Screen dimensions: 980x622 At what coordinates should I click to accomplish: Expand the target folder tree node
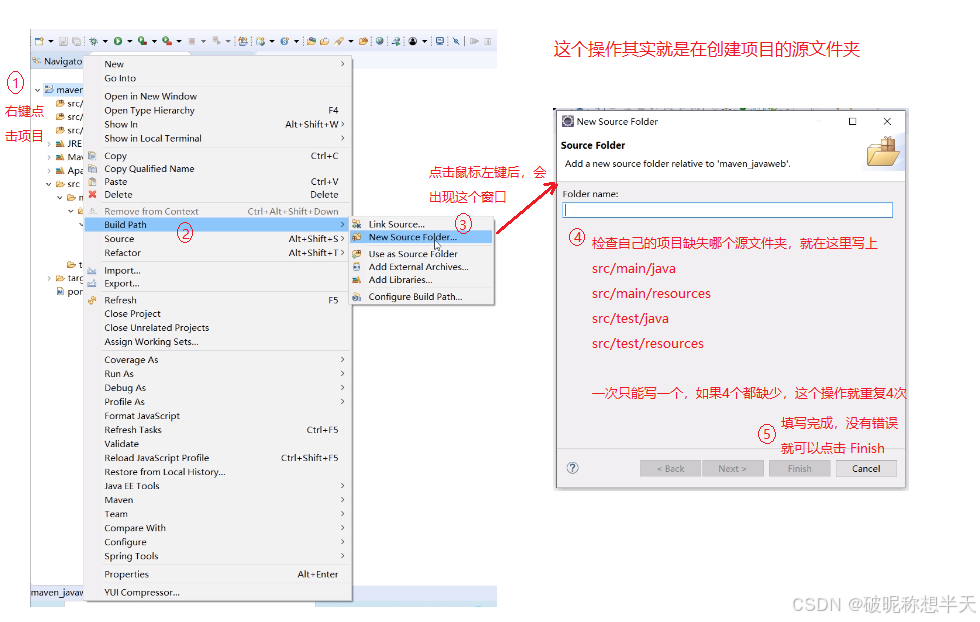49,278
